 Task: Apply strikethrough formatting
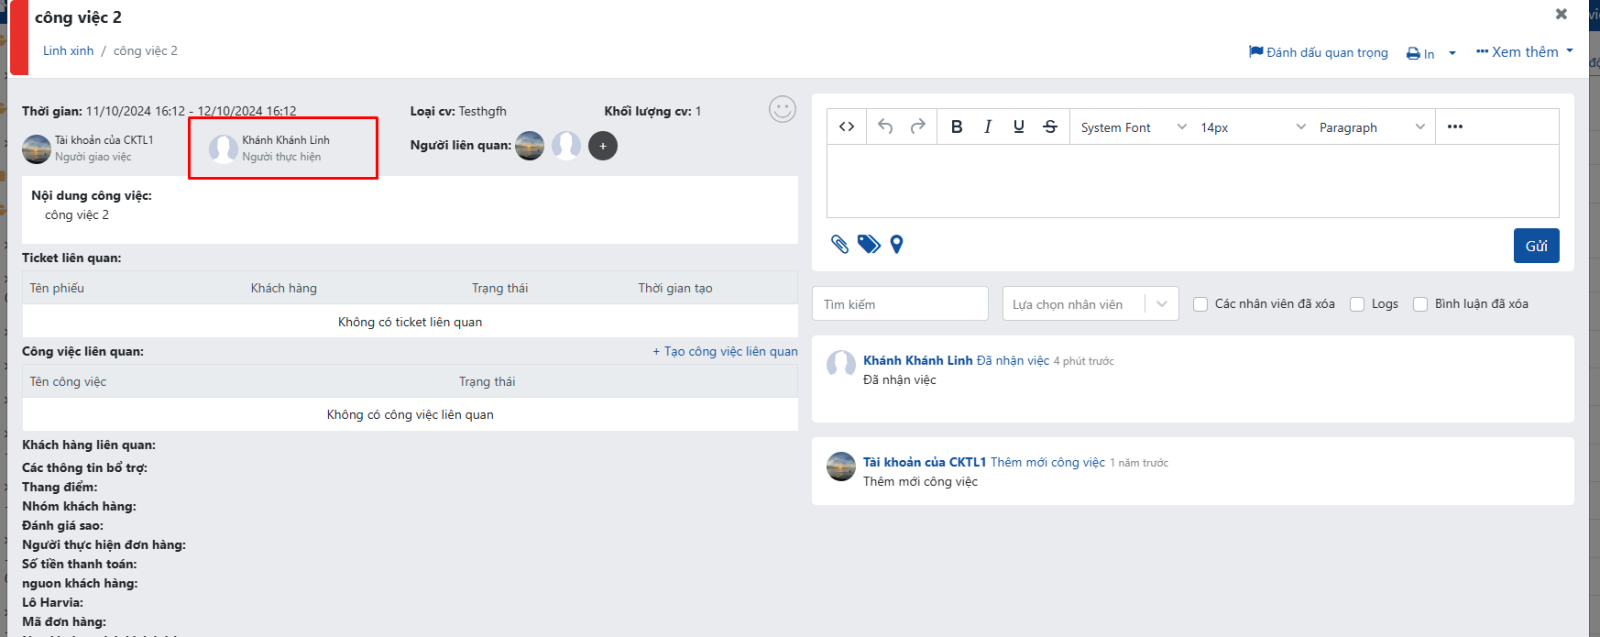coord(1049,127)
